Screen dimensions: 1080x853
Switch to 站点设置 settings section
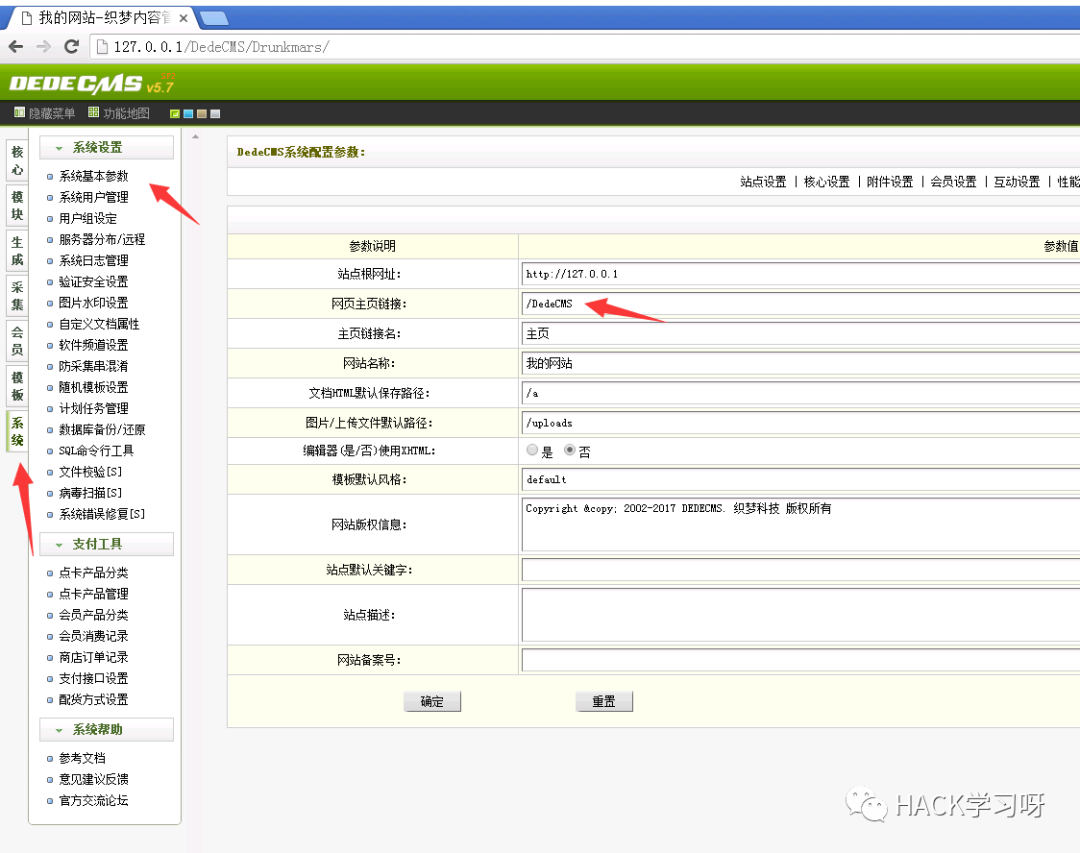coord(763,182)
